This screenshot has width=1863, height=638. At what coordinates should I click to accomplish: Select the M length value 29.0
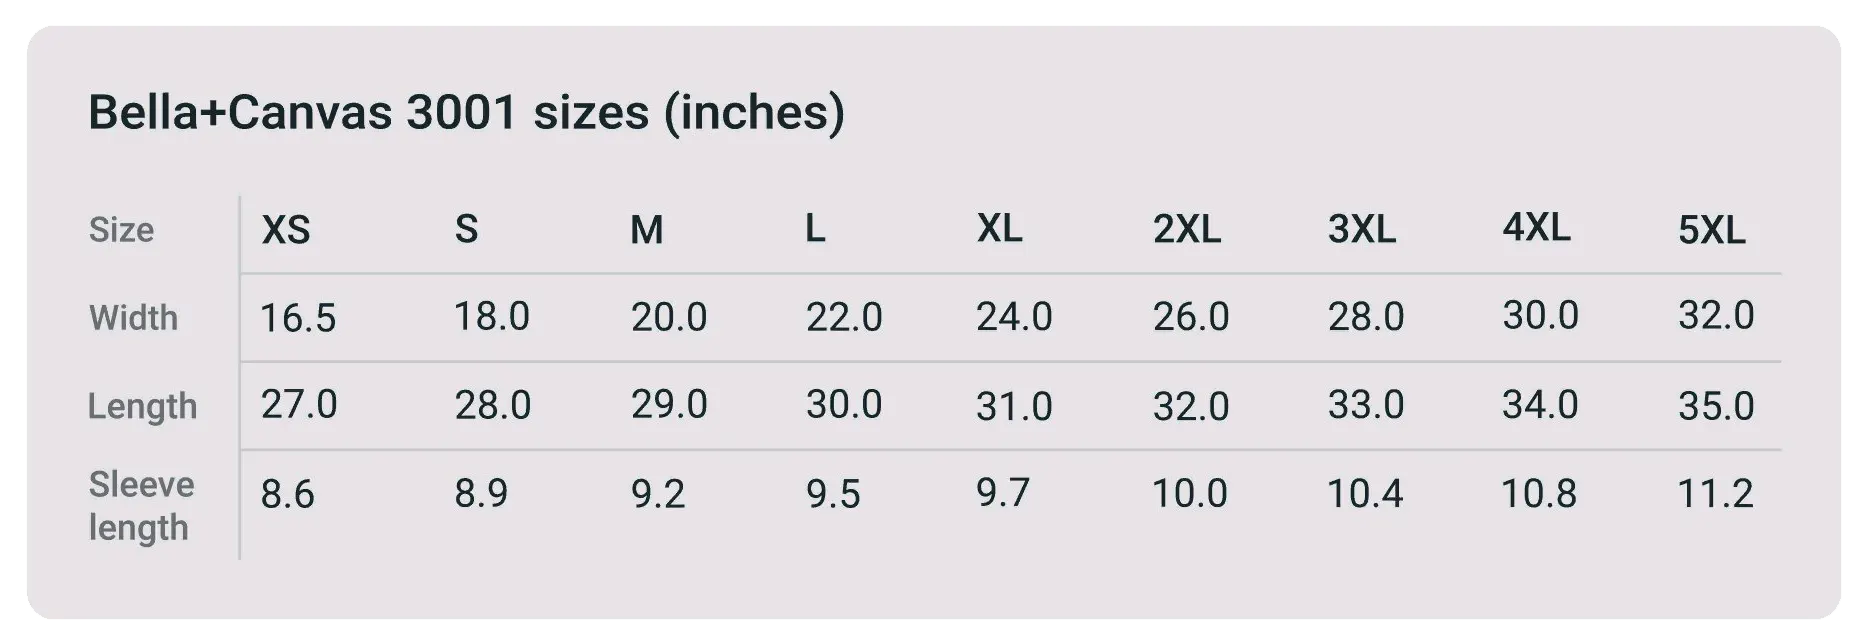click(x=669, y=405)
